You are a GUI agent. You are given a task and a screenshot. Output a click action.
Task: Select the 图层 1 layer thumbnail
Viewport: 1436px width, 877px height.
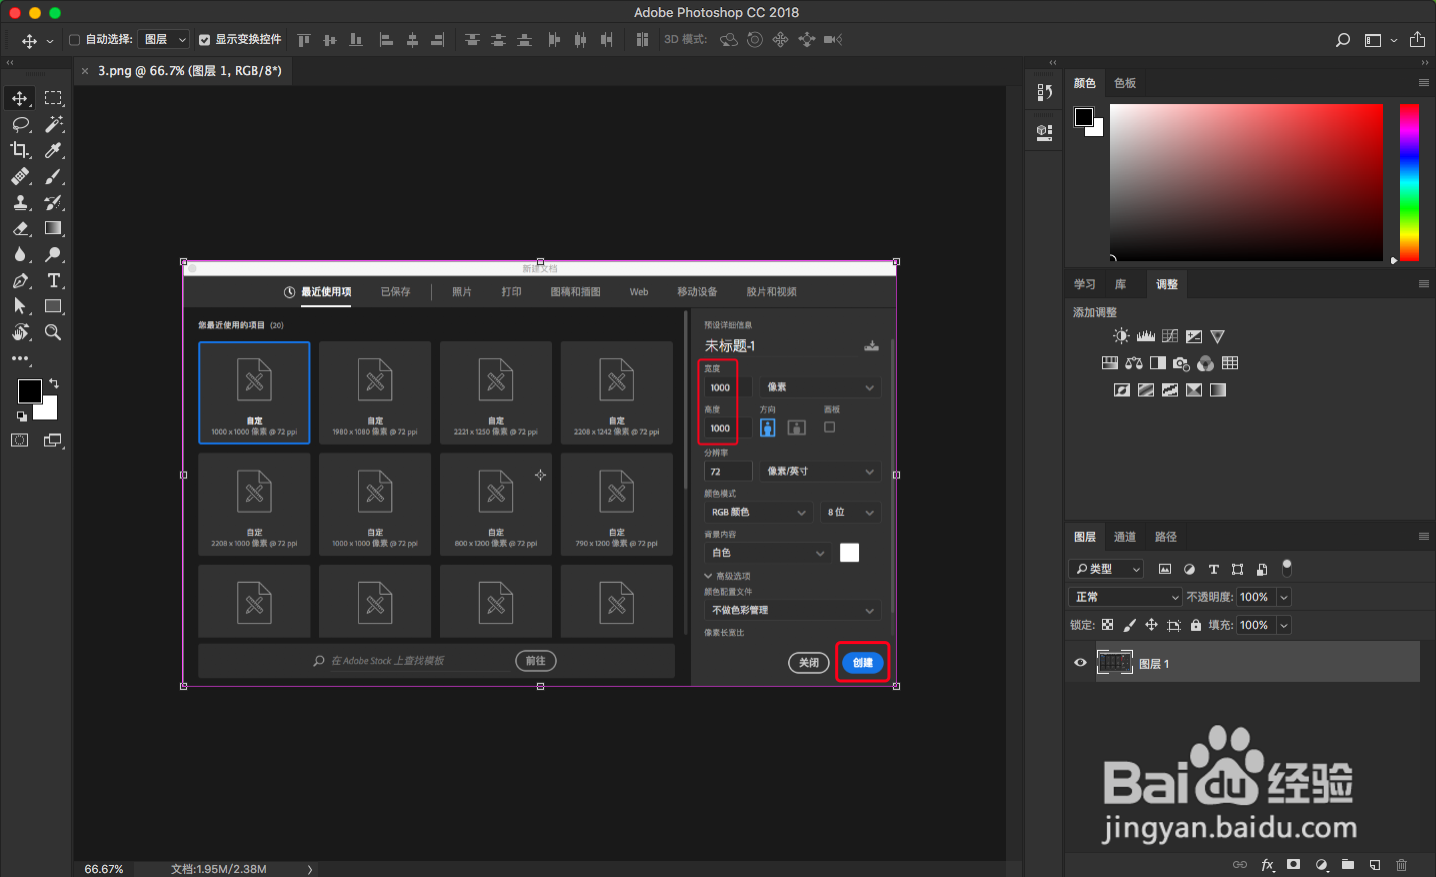(x=1114, y=662)
